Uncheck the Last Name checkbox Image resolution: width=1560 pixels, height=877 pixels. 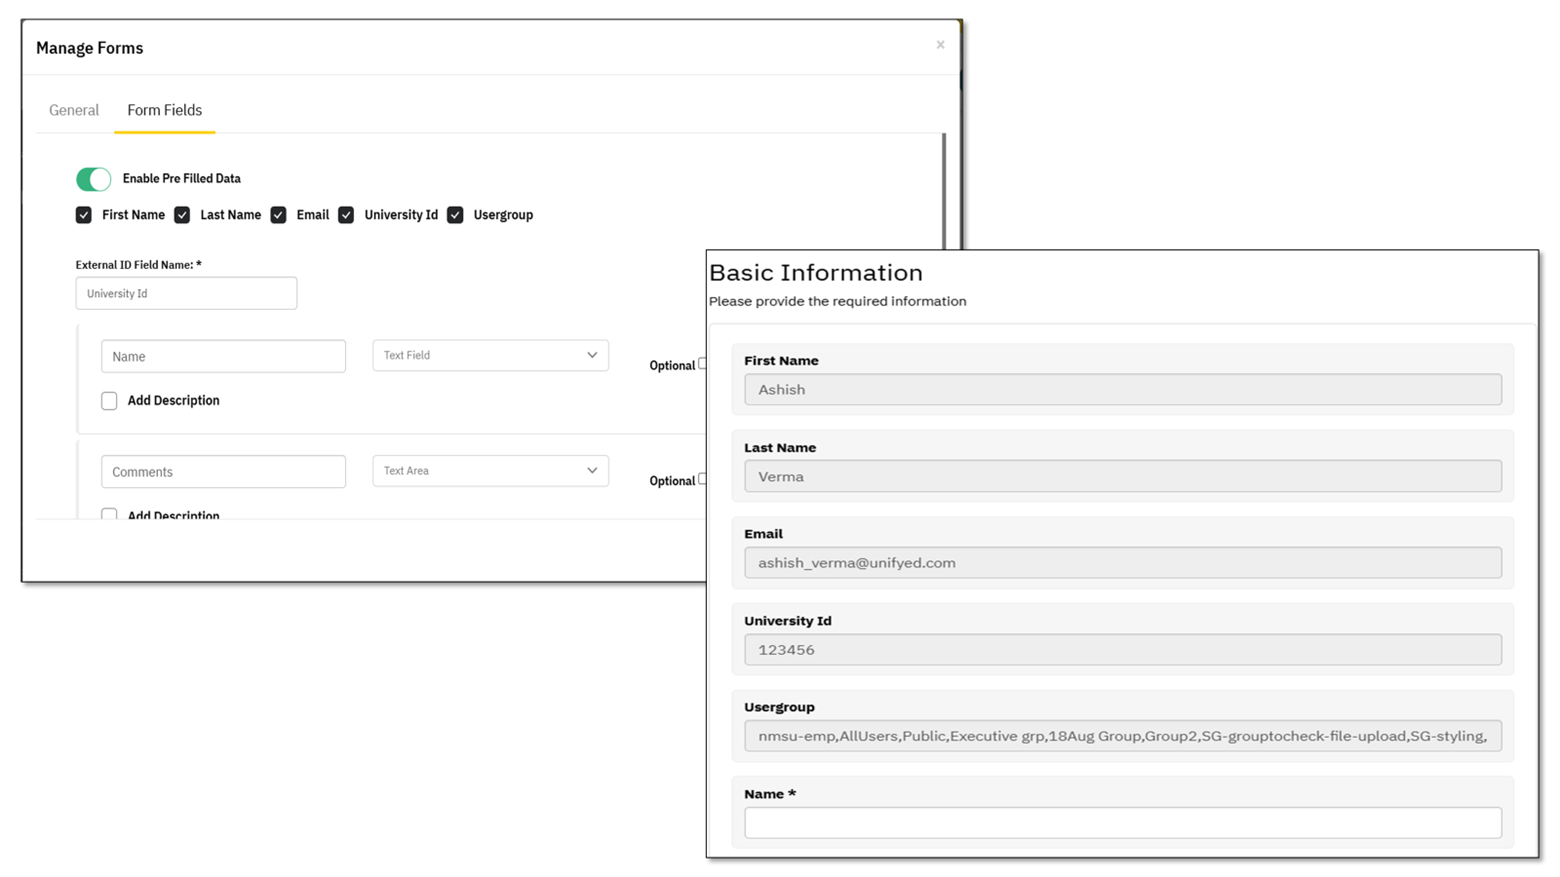[182, 215]
